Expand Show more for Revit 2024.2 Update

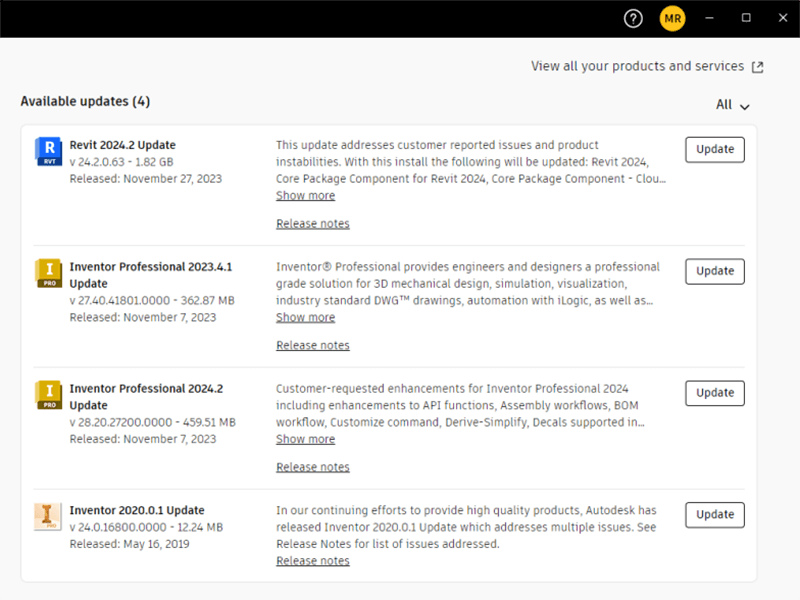305,196
